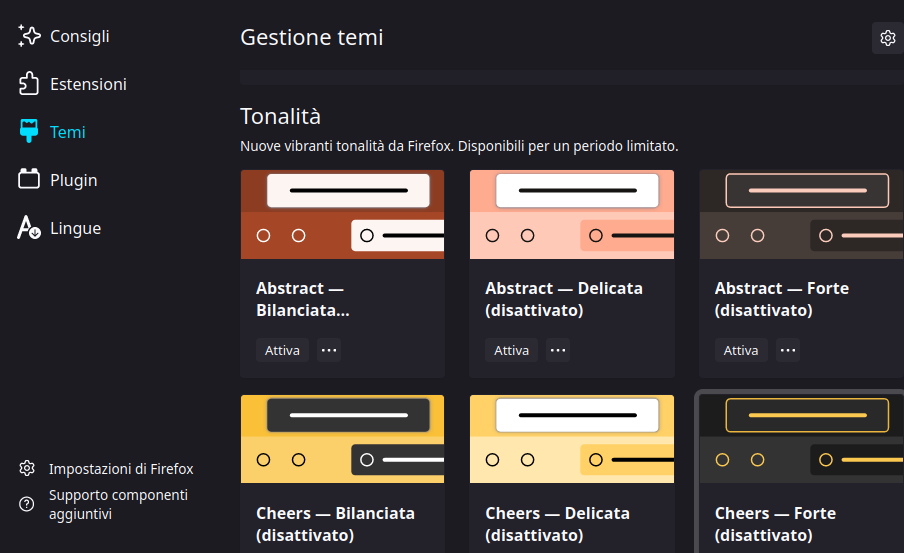Click the Cheers — Forte (disattivato) title
Viewport: 904px width, 553px height.
pos(775,524)
